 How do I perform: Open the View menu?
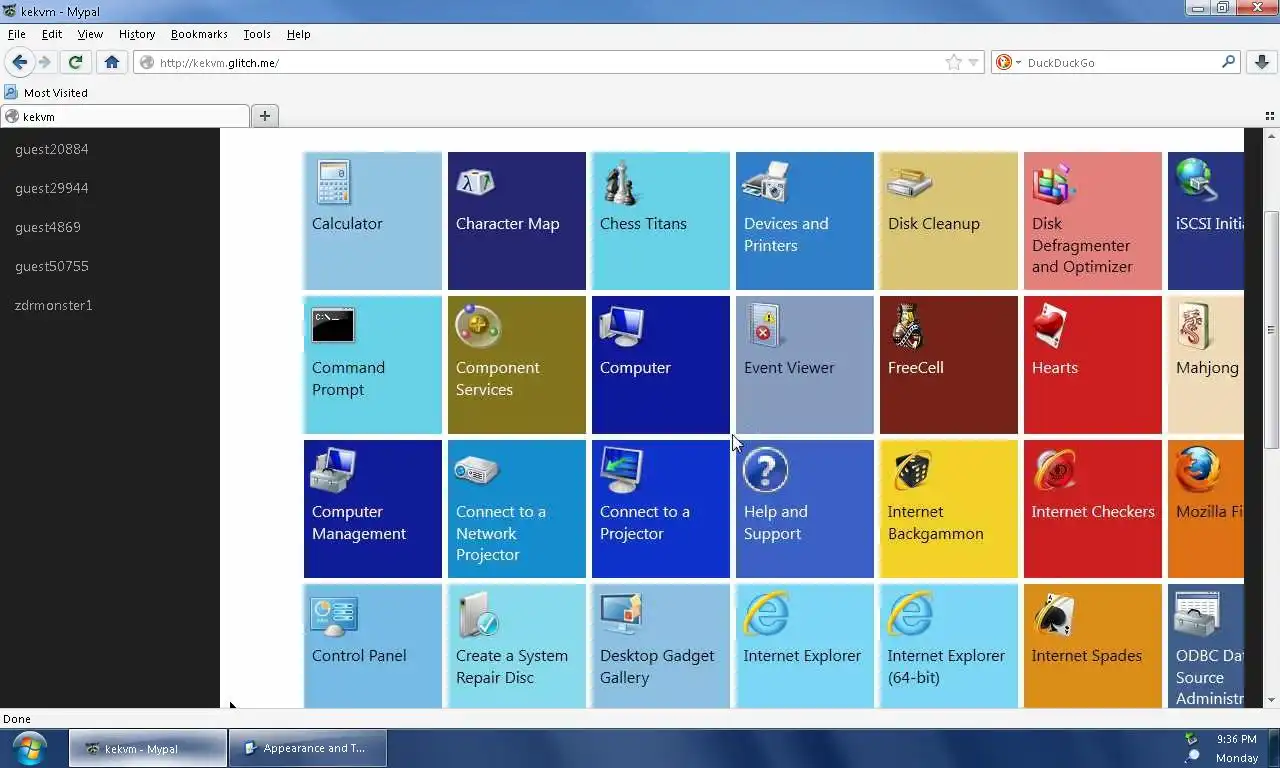[90, 34]
